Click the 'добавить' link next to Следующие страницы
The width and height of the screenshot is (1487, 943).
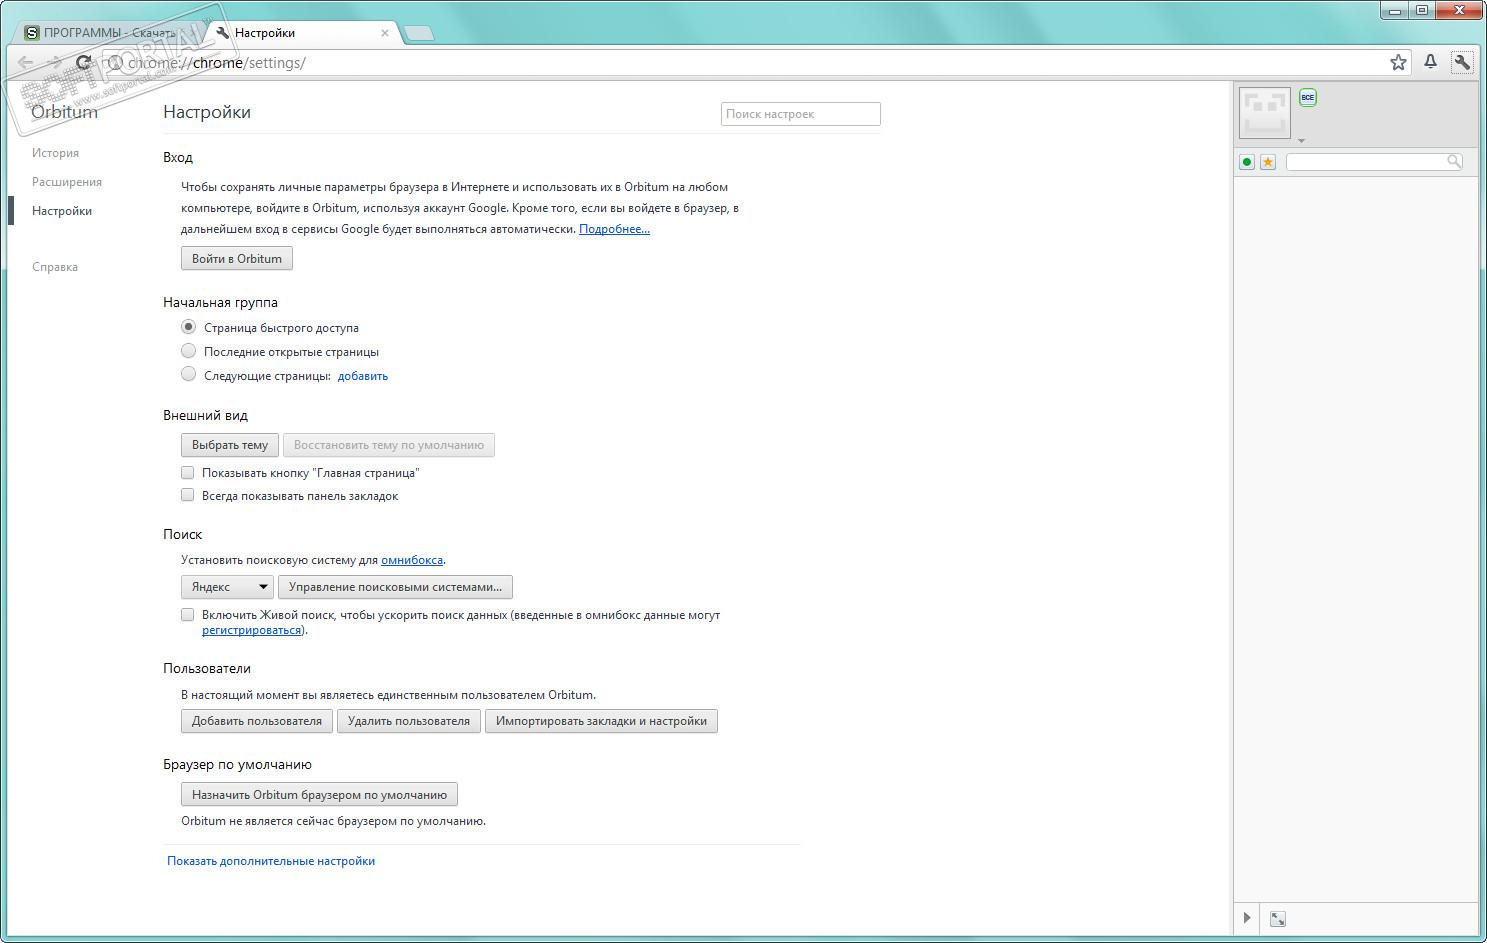tap(363, 376)
